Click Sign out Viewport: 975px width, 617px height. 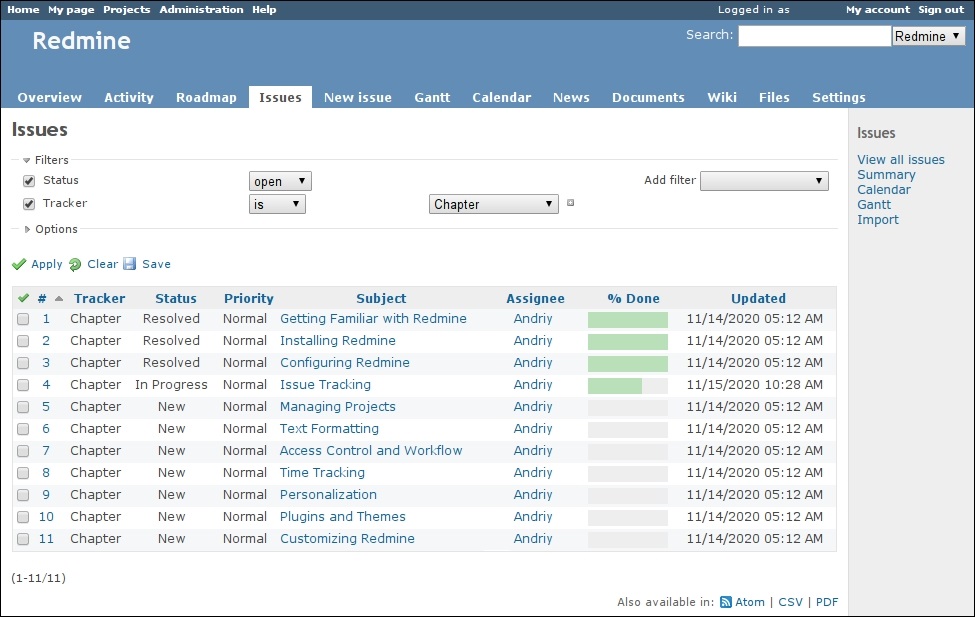coord(941,10)
